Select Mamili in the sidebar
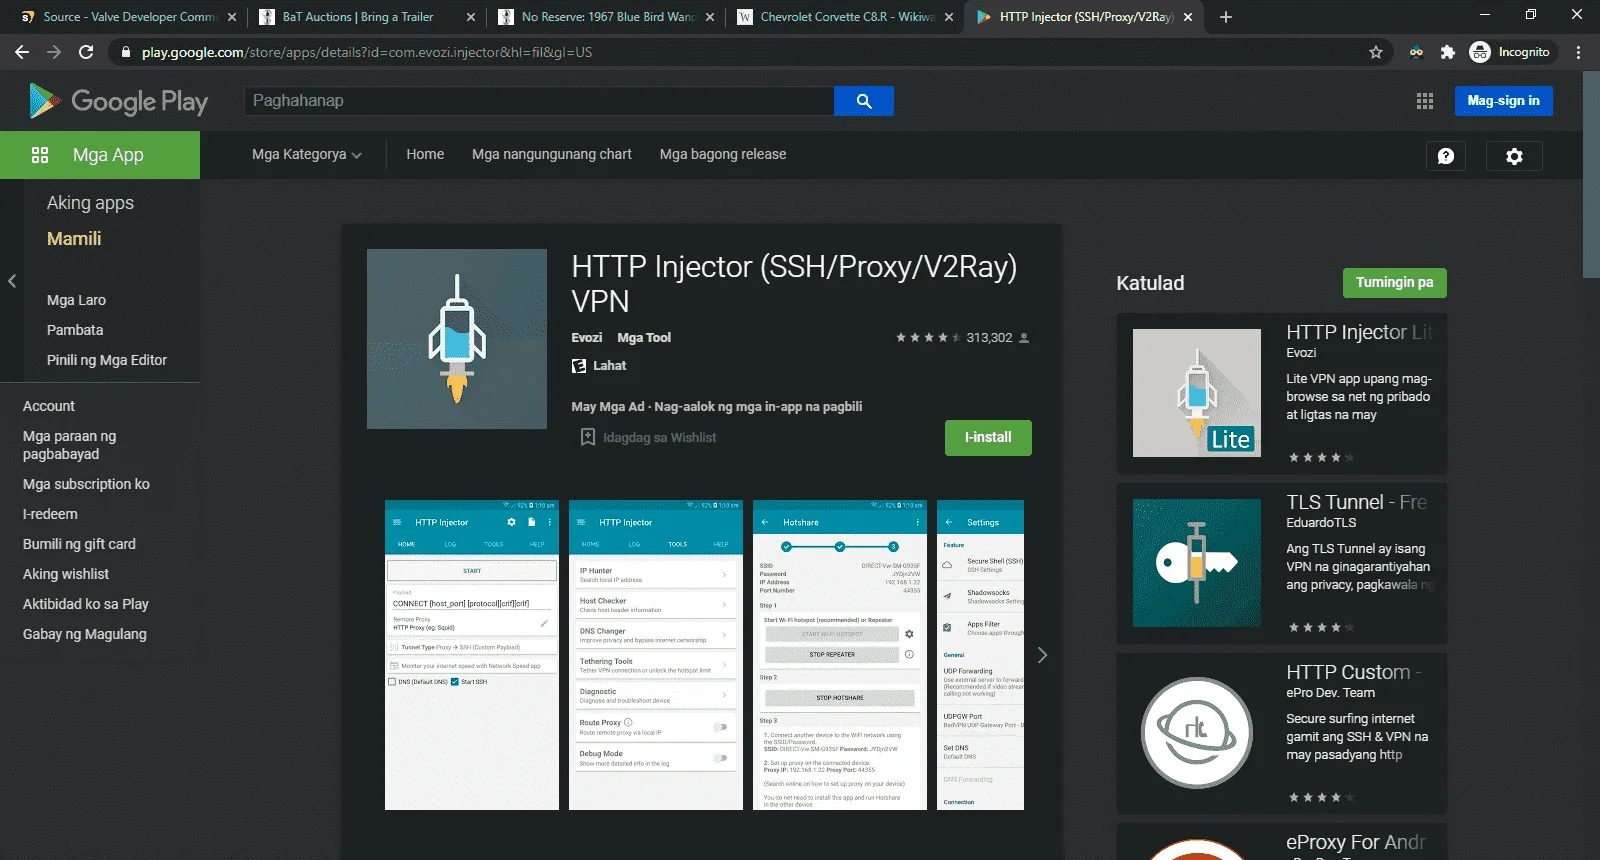The image size is (1600, 860). 74,239
